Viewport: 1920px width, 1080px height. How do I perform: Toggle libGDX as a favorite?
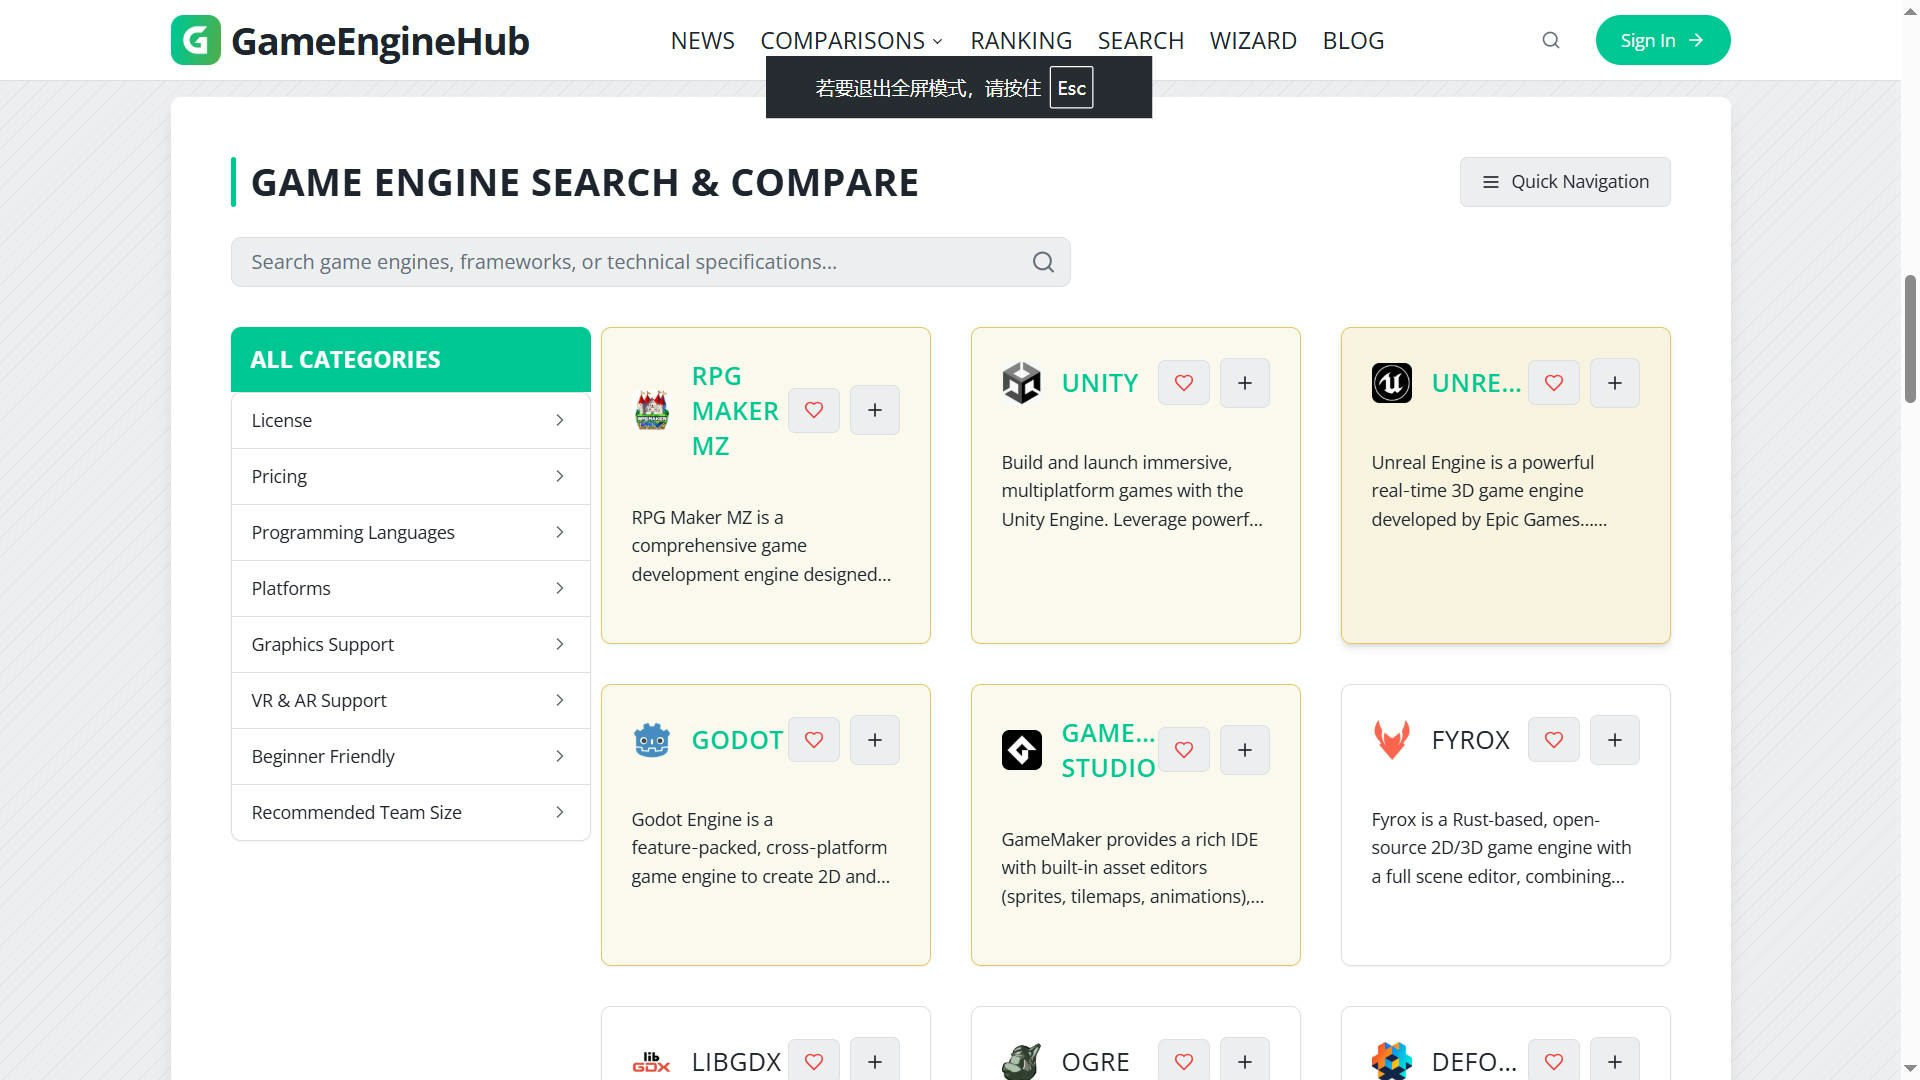click(813, 1061)
